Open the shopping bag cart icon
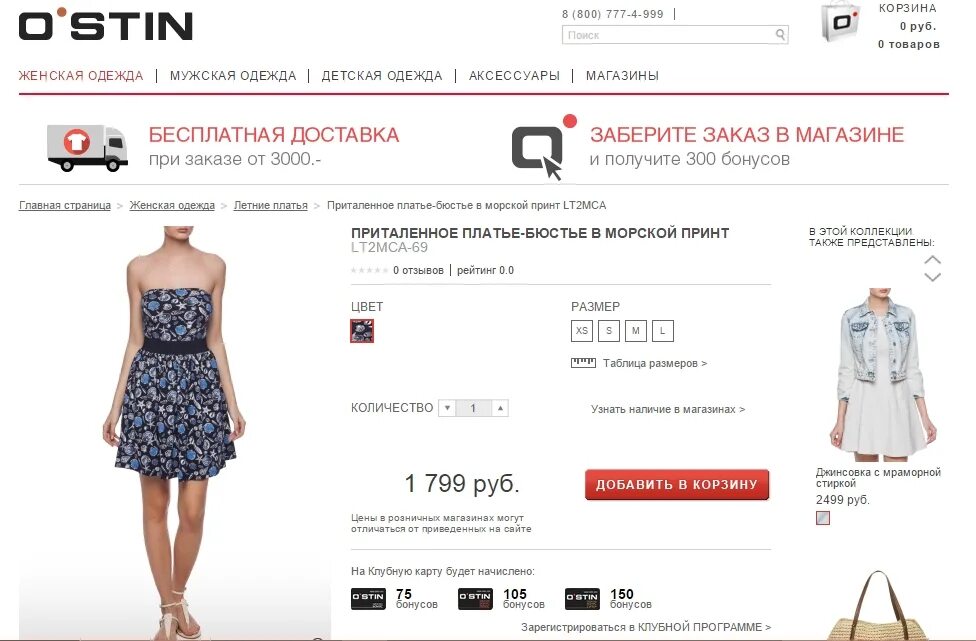Screen dimensions: 976x641 point(840,22)
